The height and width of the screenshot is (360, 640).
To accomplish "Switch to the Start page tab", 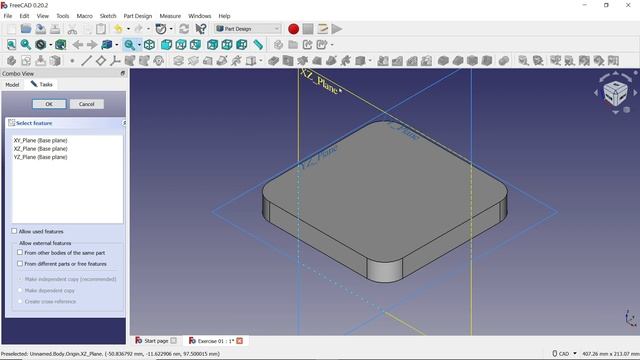I will (156, 340).
